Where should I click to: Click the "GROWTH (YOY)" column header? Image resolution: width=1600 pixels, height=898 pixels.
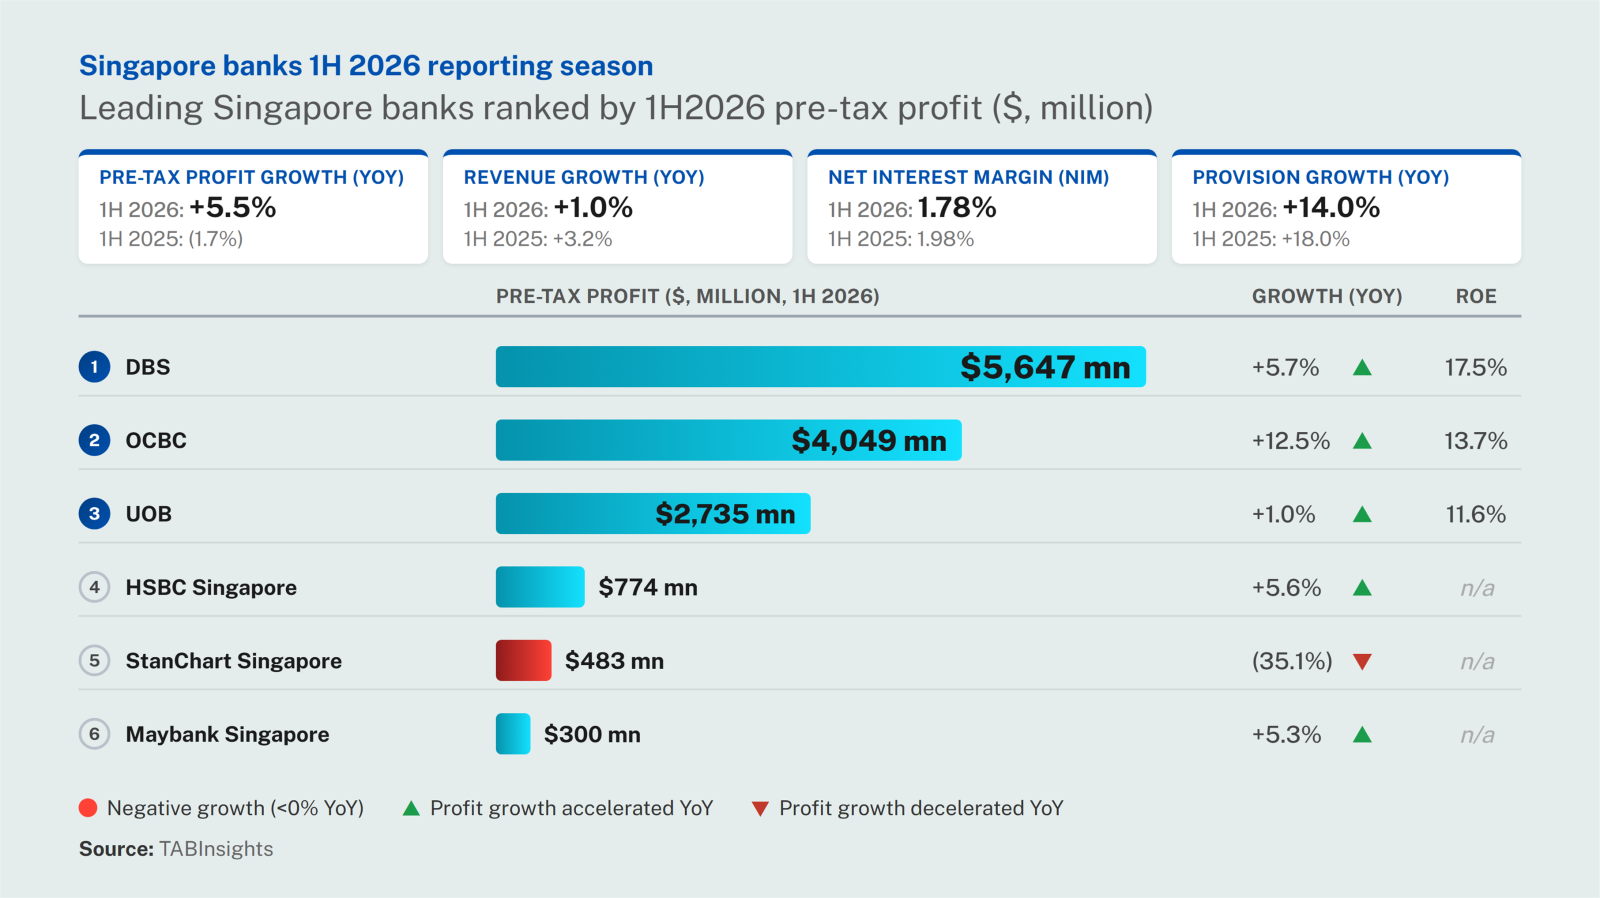[1327, 296]
